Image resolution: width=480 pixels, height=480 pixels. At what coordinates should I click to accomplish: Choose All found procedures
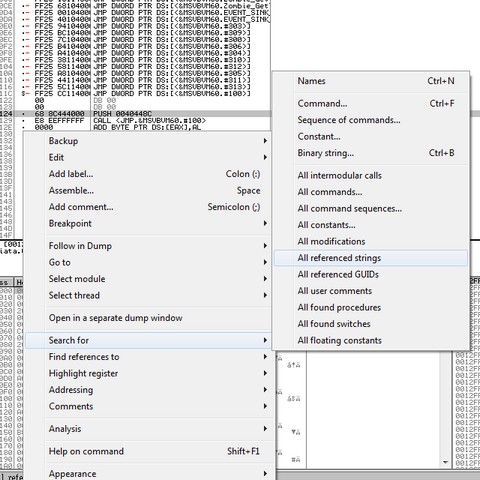pos(371,307)
